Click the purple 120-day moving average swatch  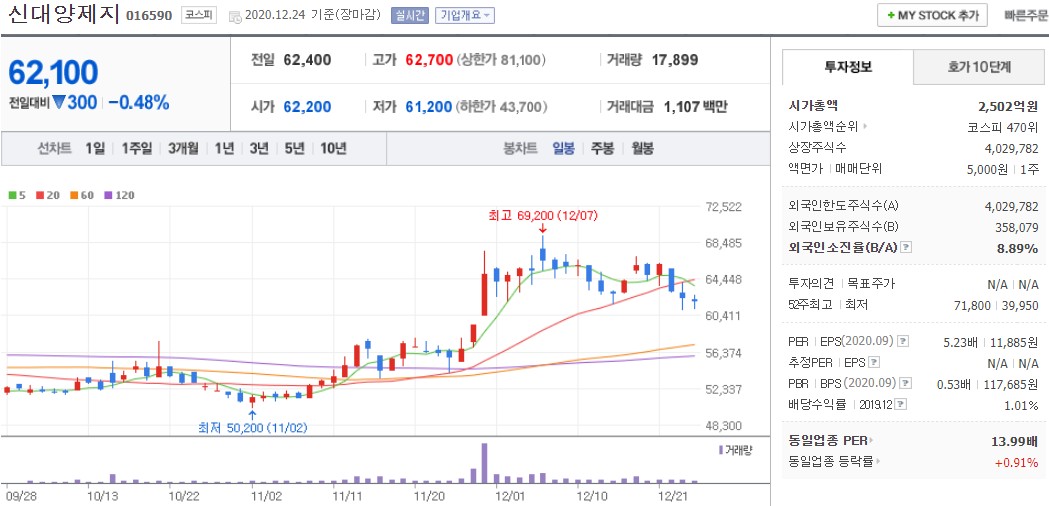pyautogui.click(x=108, y=195)
